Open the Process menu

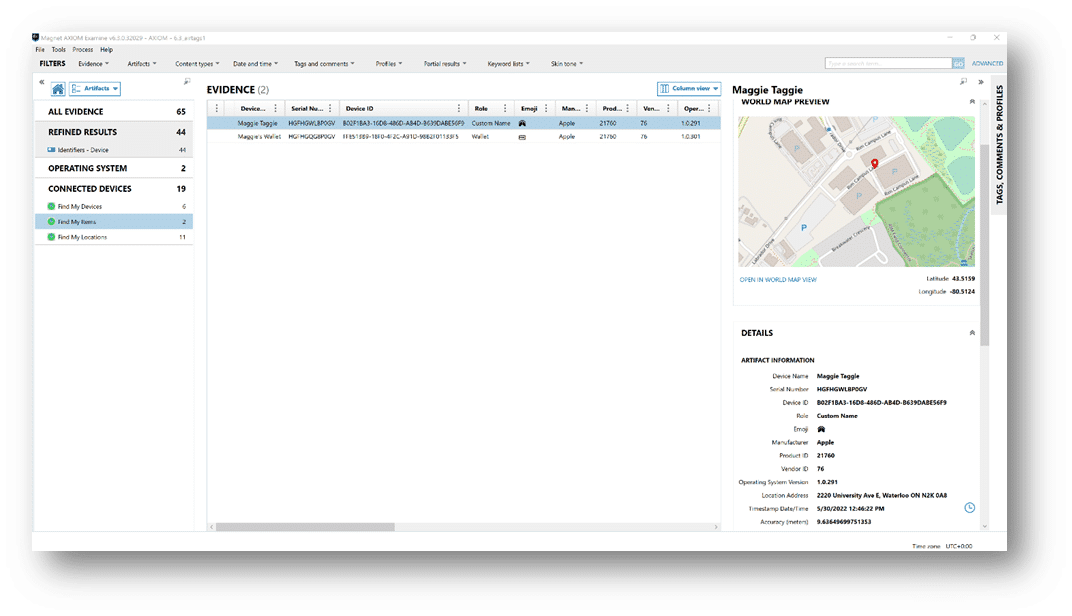click(x=83, y=50)
